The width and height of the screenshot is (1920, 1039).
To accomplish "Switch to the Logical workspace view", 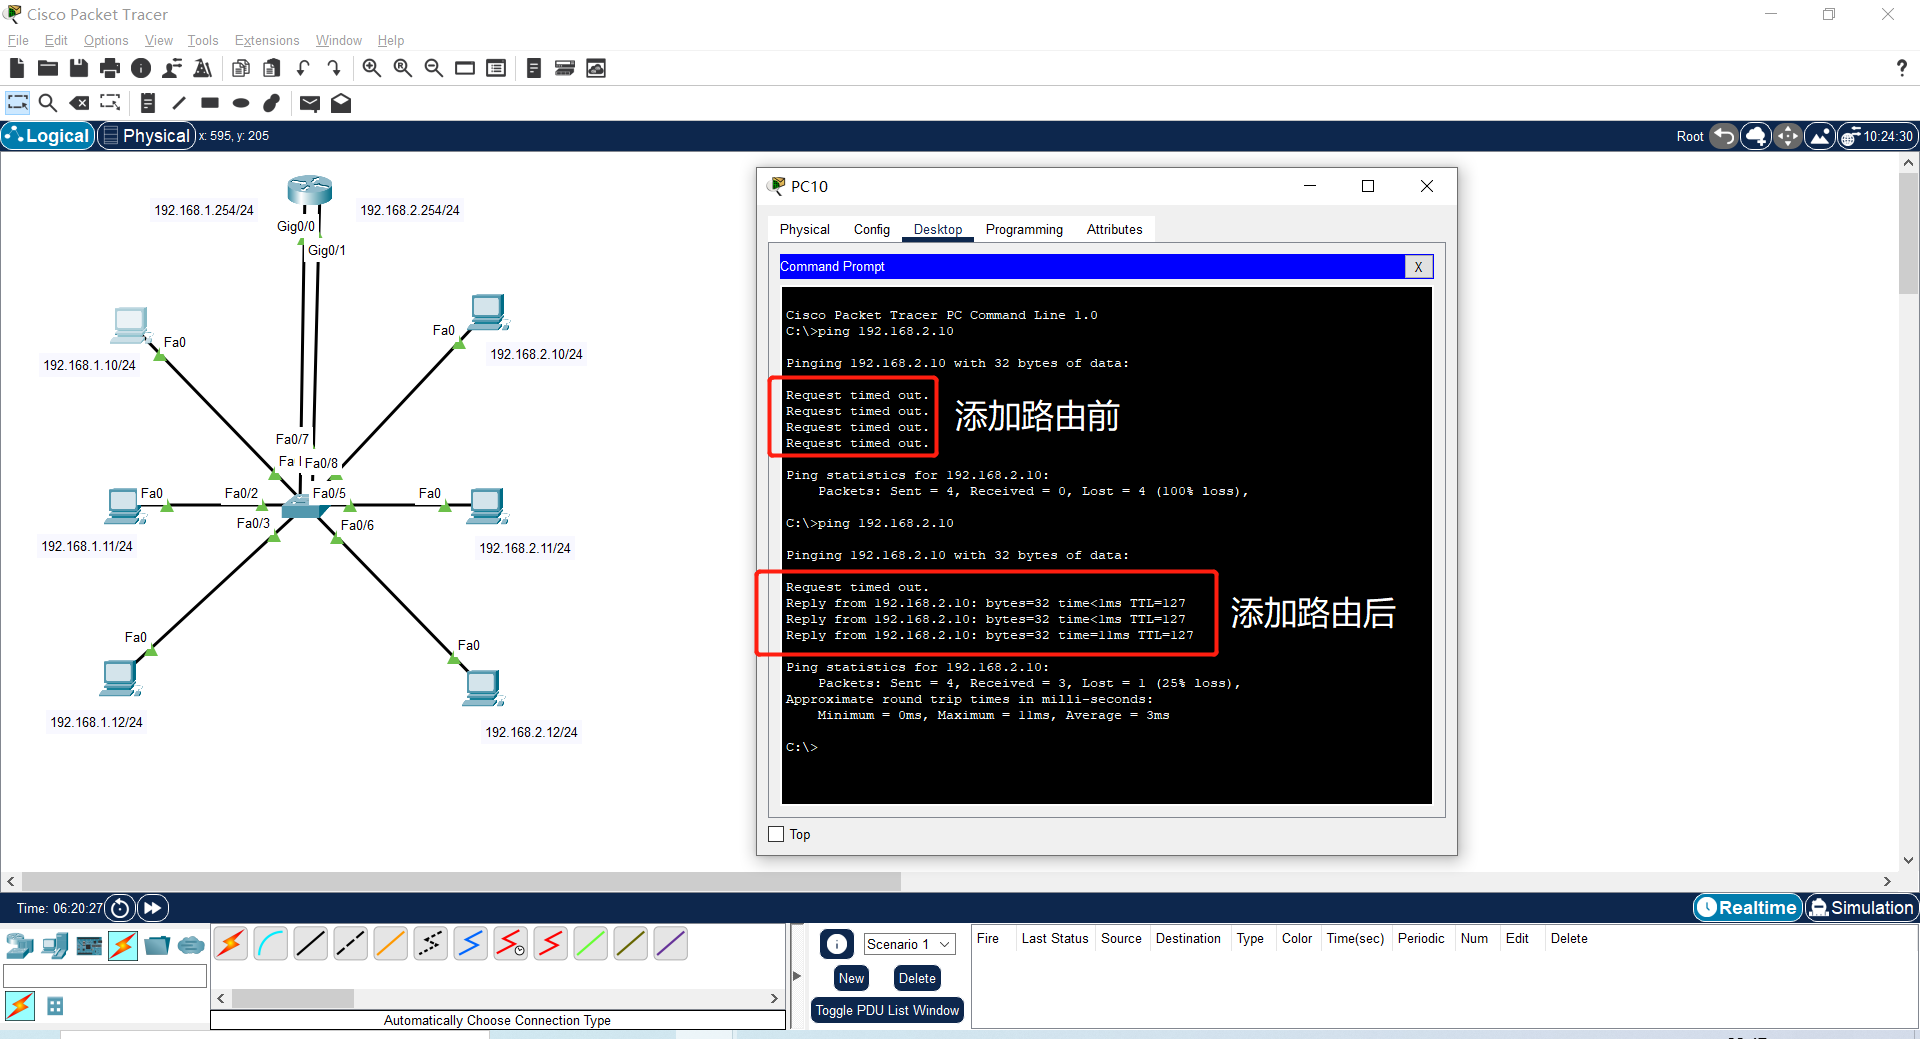I will click(48, 136).
